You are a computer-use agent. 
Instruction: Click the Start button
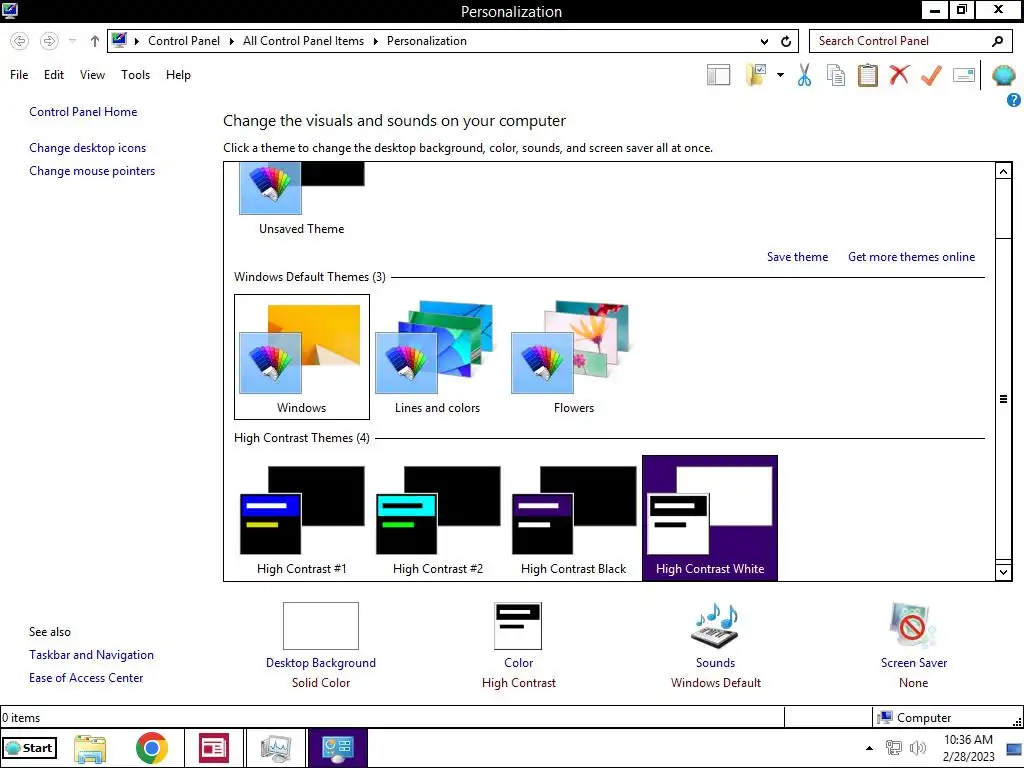[x=29, y=748]
